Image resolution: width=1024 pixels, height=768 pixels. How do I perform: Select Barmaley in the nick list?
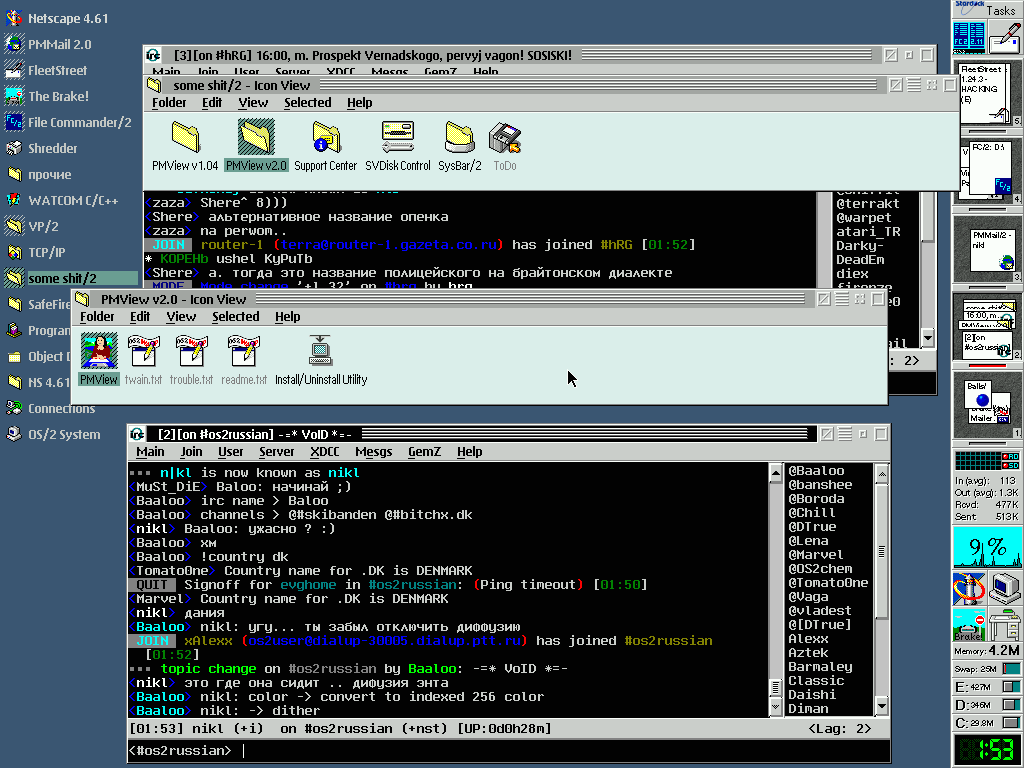click(x=820, y=667)
